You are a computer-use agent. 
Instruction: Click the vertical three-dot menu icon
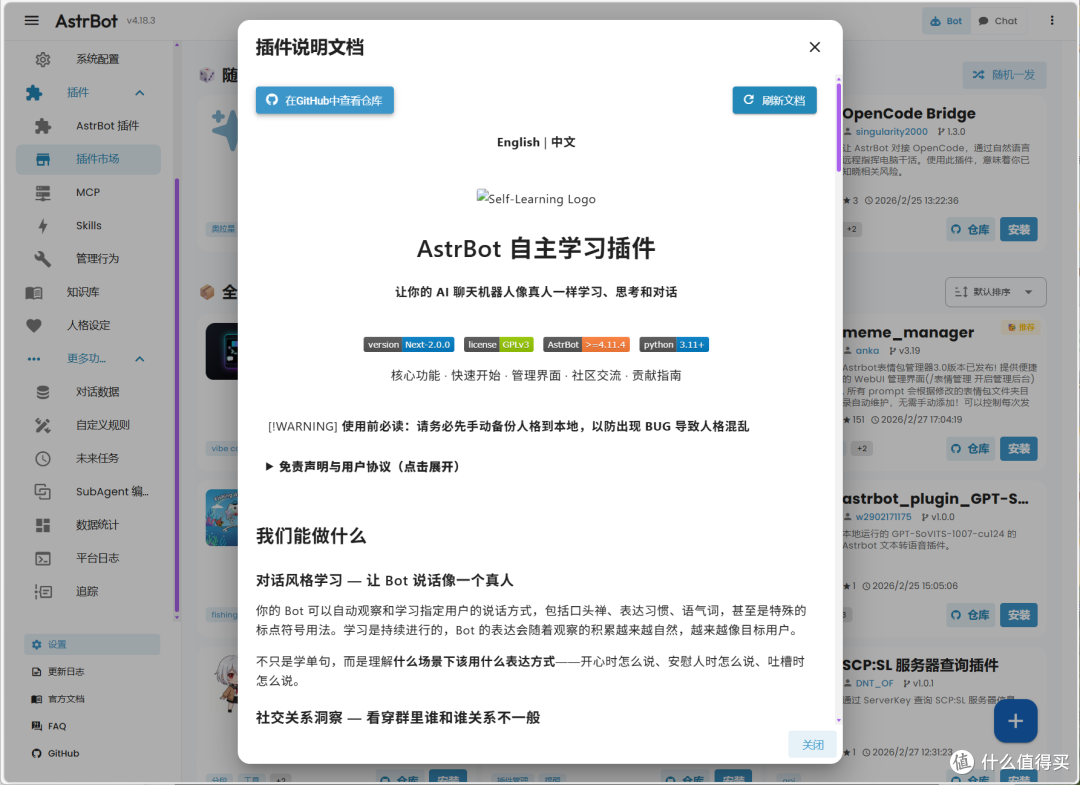click(x=1051, y=21)
